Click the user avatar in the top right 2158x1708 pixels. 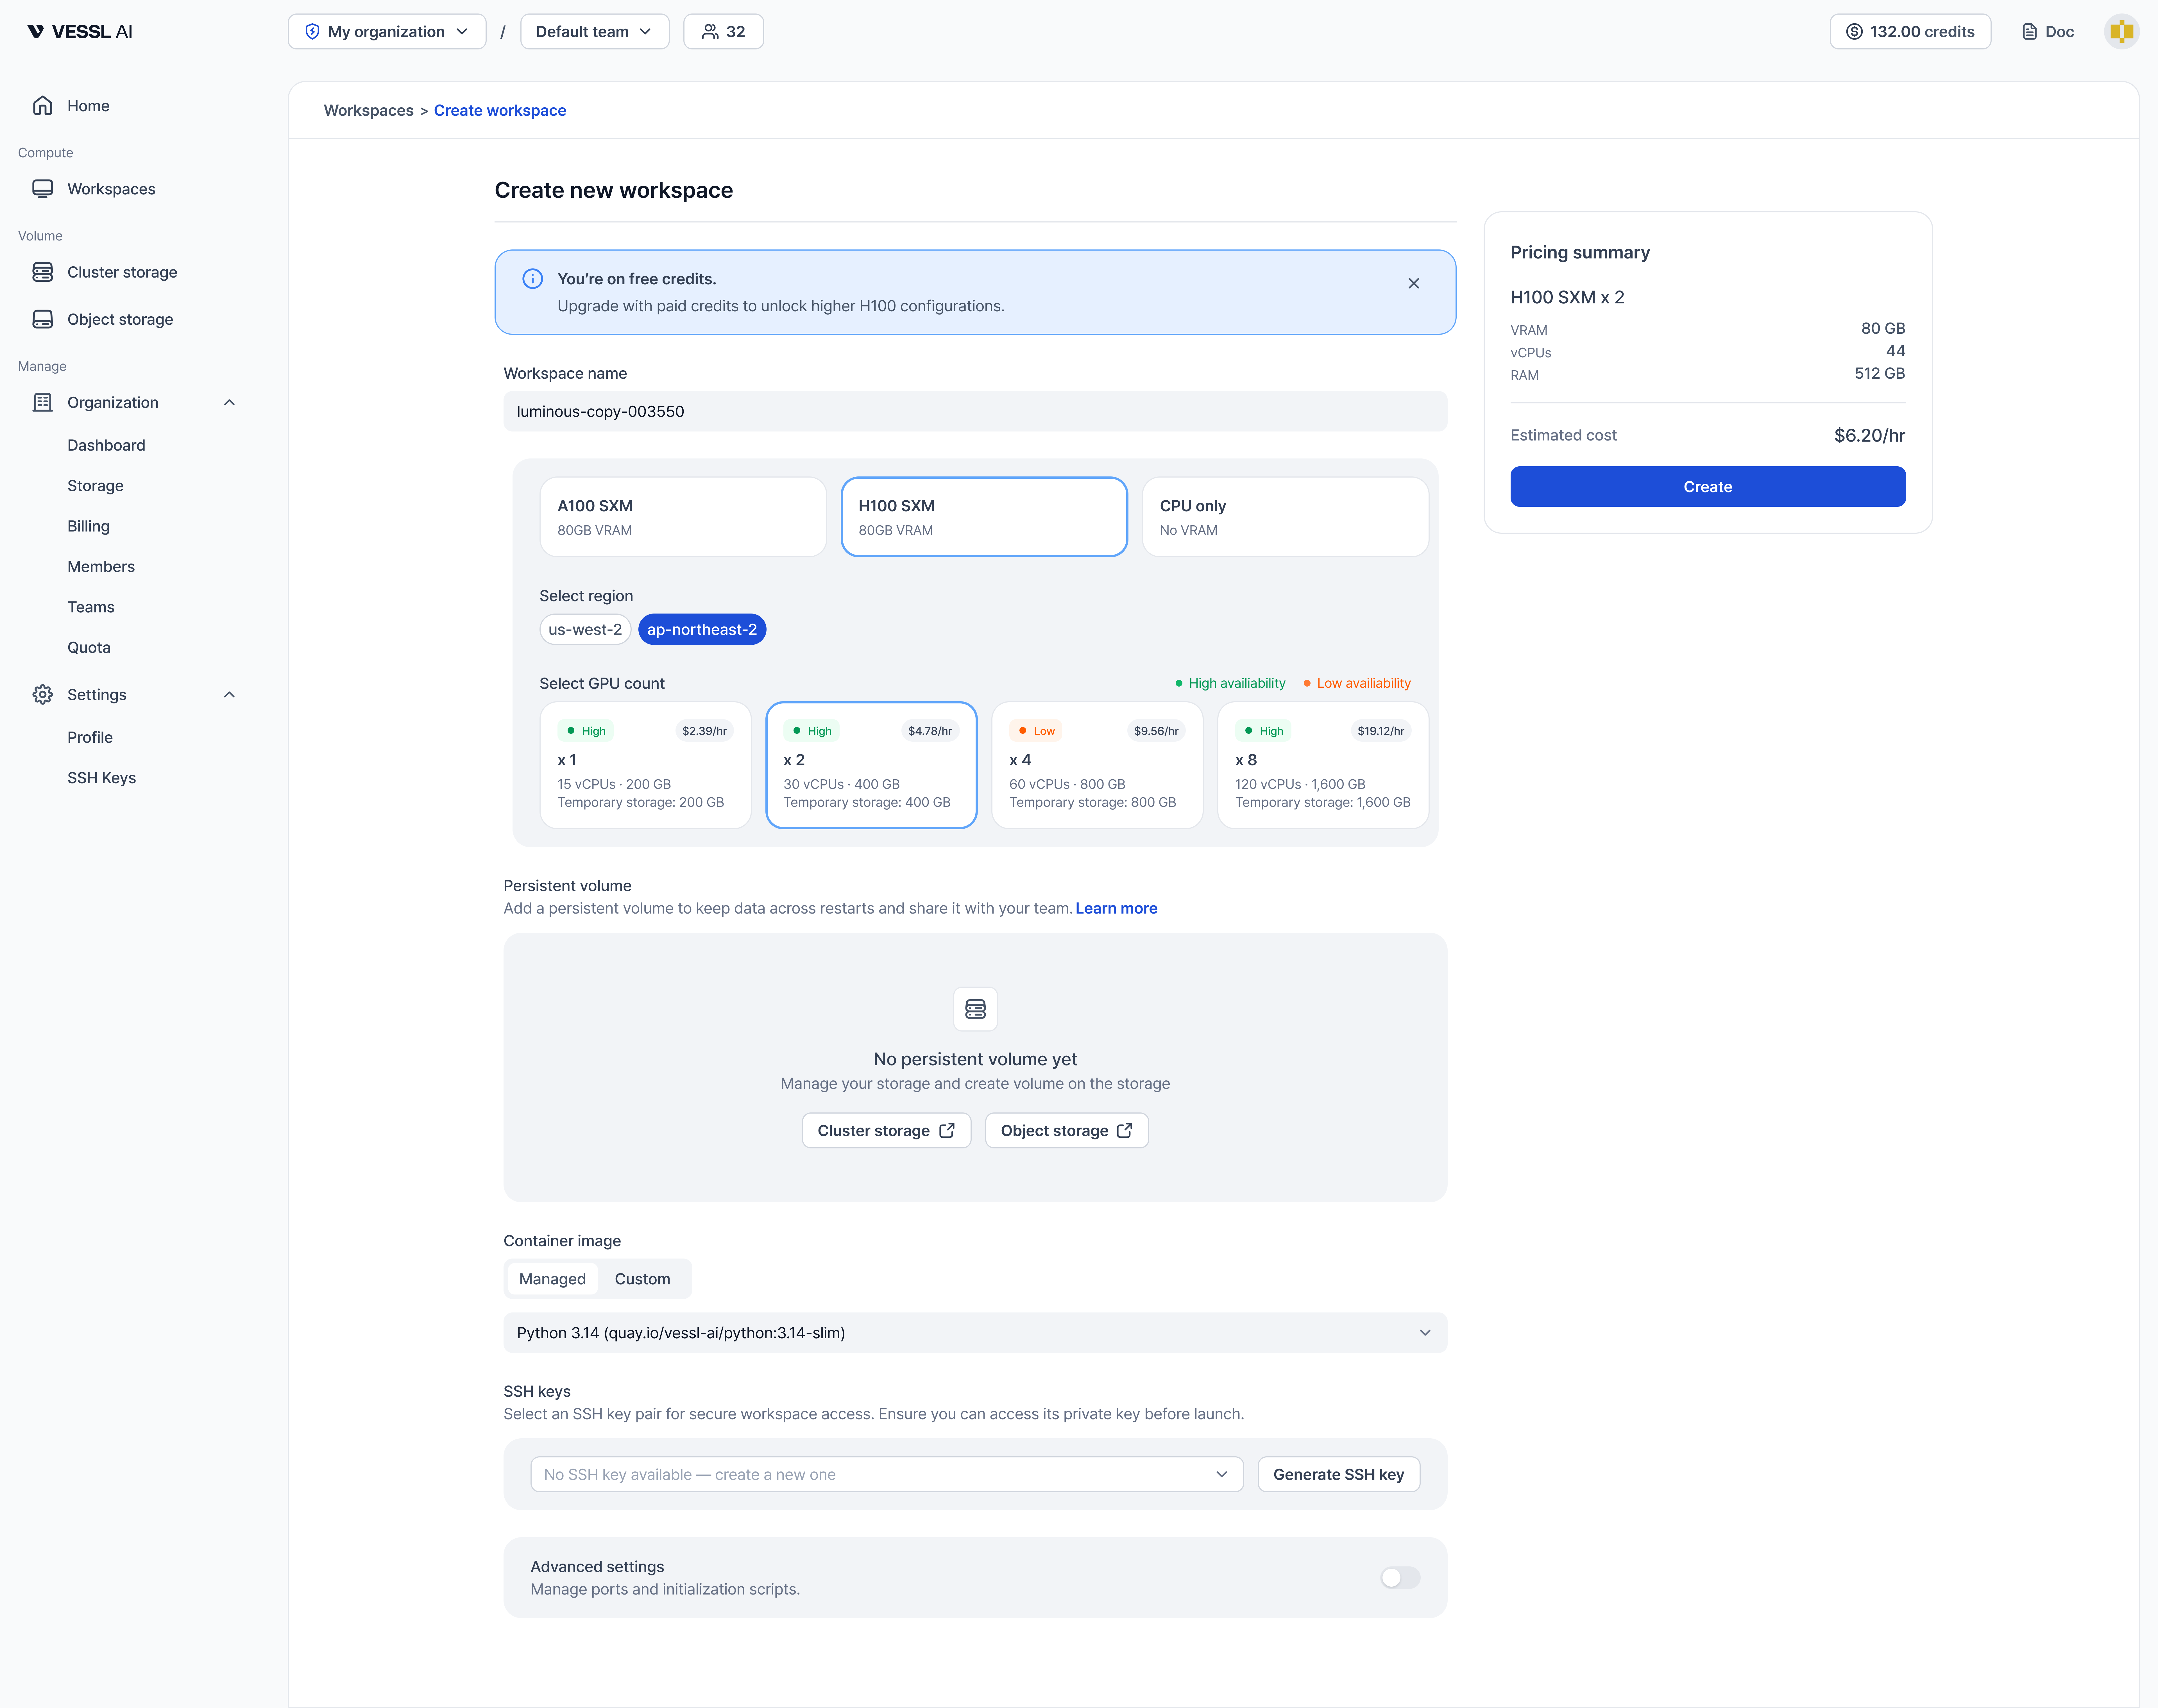pos(2121,31)
